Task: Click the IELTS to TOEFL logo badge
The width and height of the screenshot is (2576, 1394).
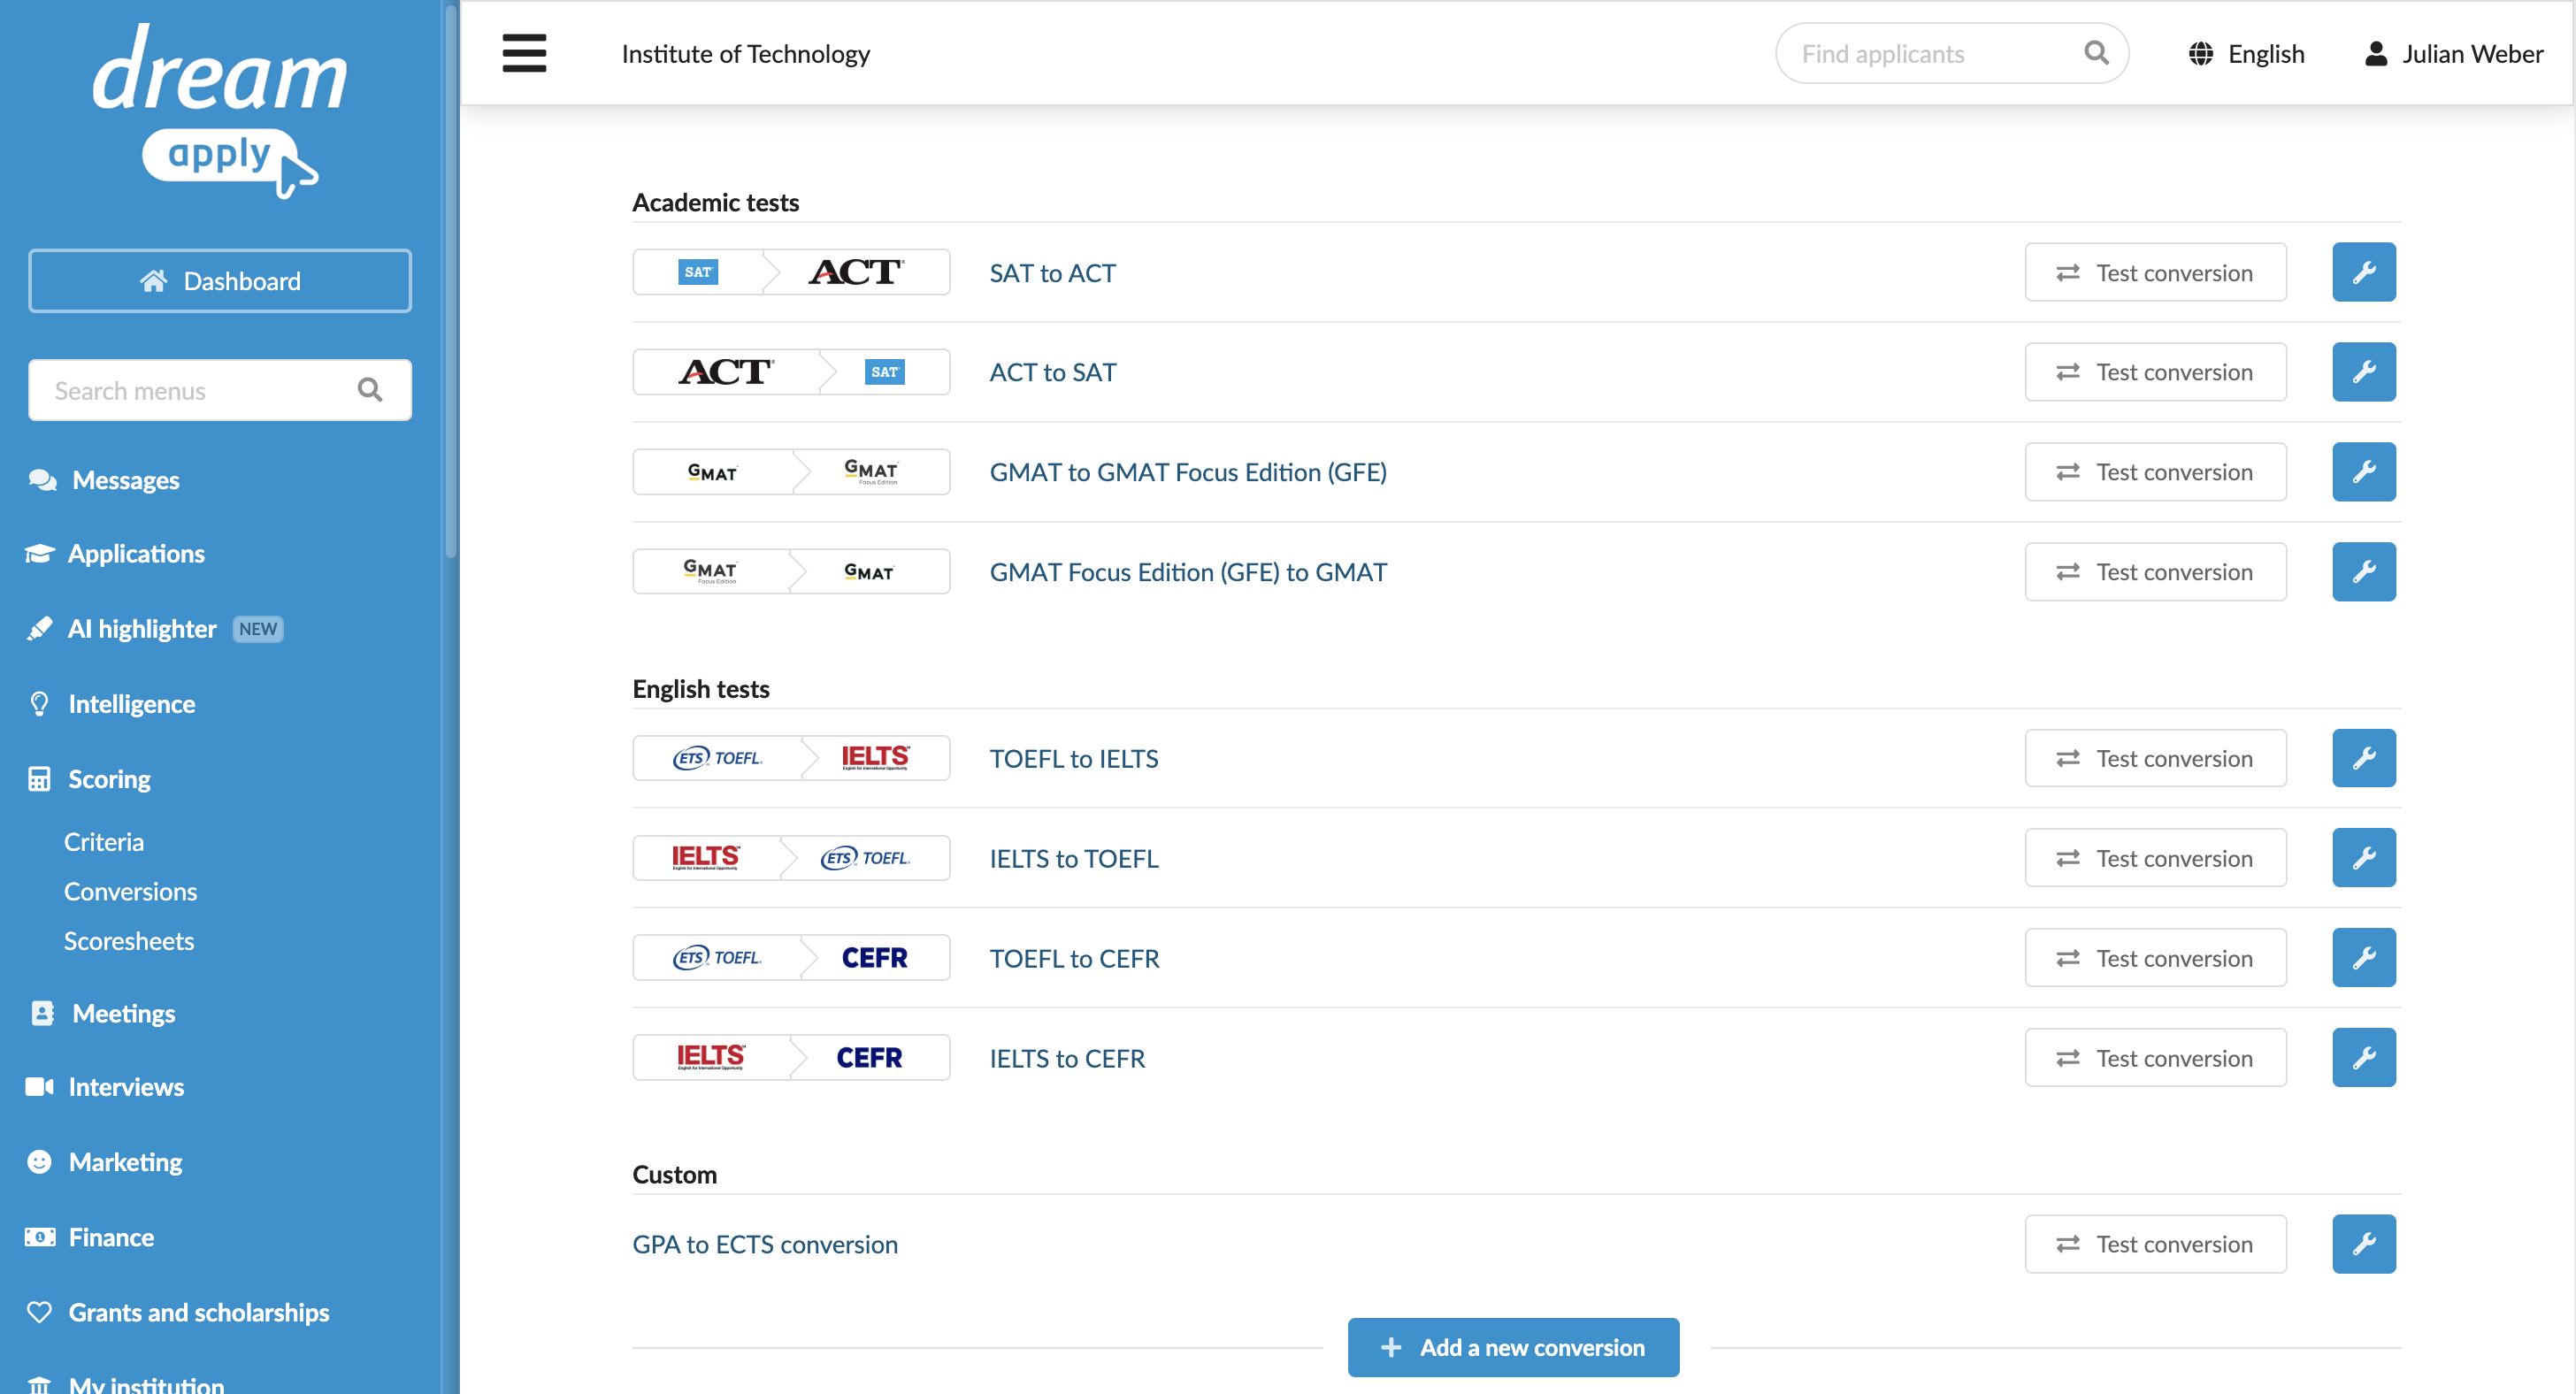Action: pyautogui.click(x=791, y=858)
